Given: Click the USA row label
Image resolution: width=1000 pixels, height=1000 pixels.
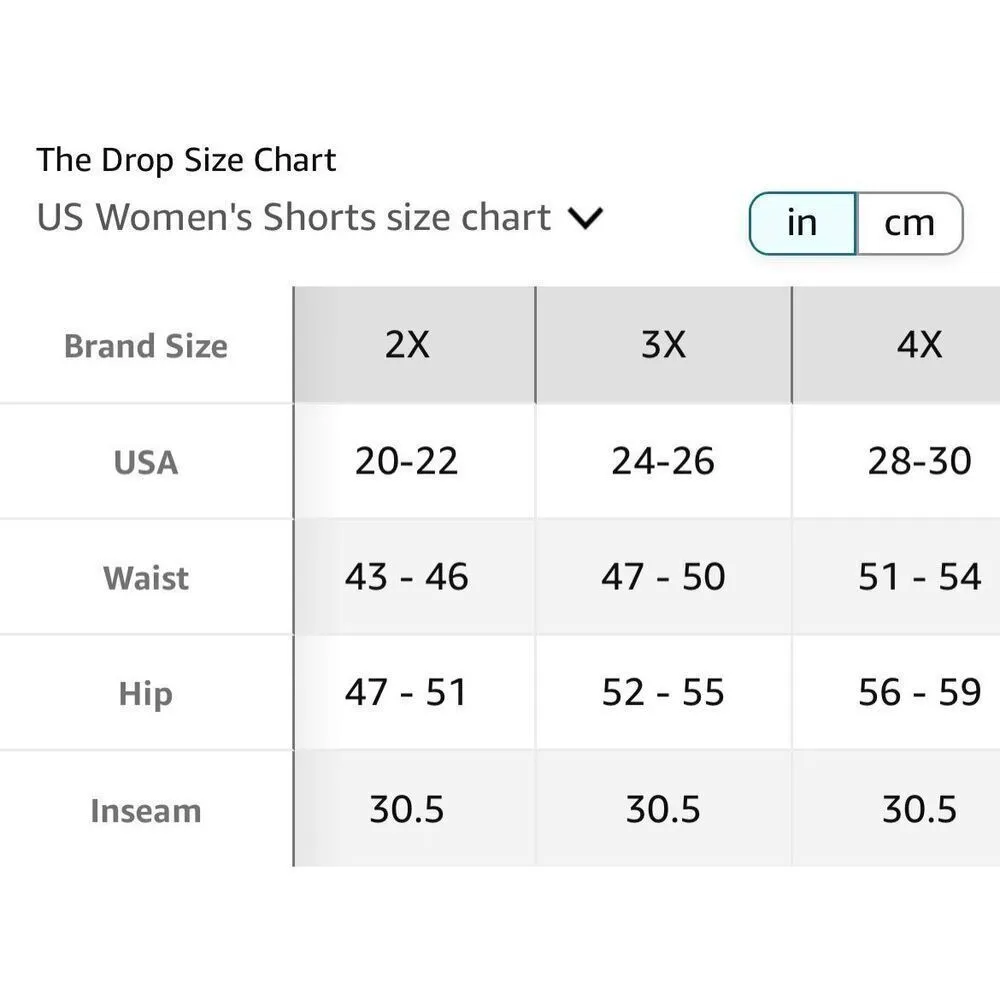Looking at the screenshot, I should 145,462.
